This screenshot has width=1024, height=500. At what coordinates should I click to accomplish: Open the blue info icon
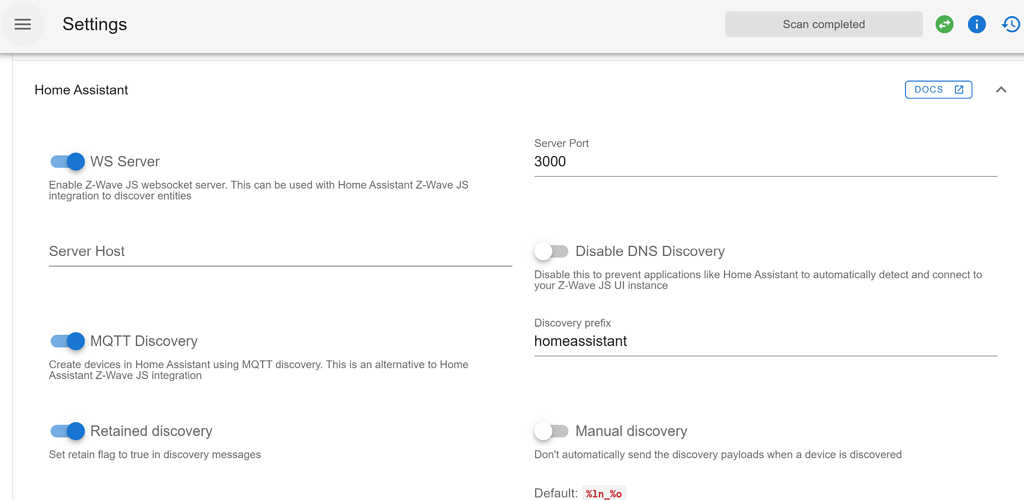point(977,24)
